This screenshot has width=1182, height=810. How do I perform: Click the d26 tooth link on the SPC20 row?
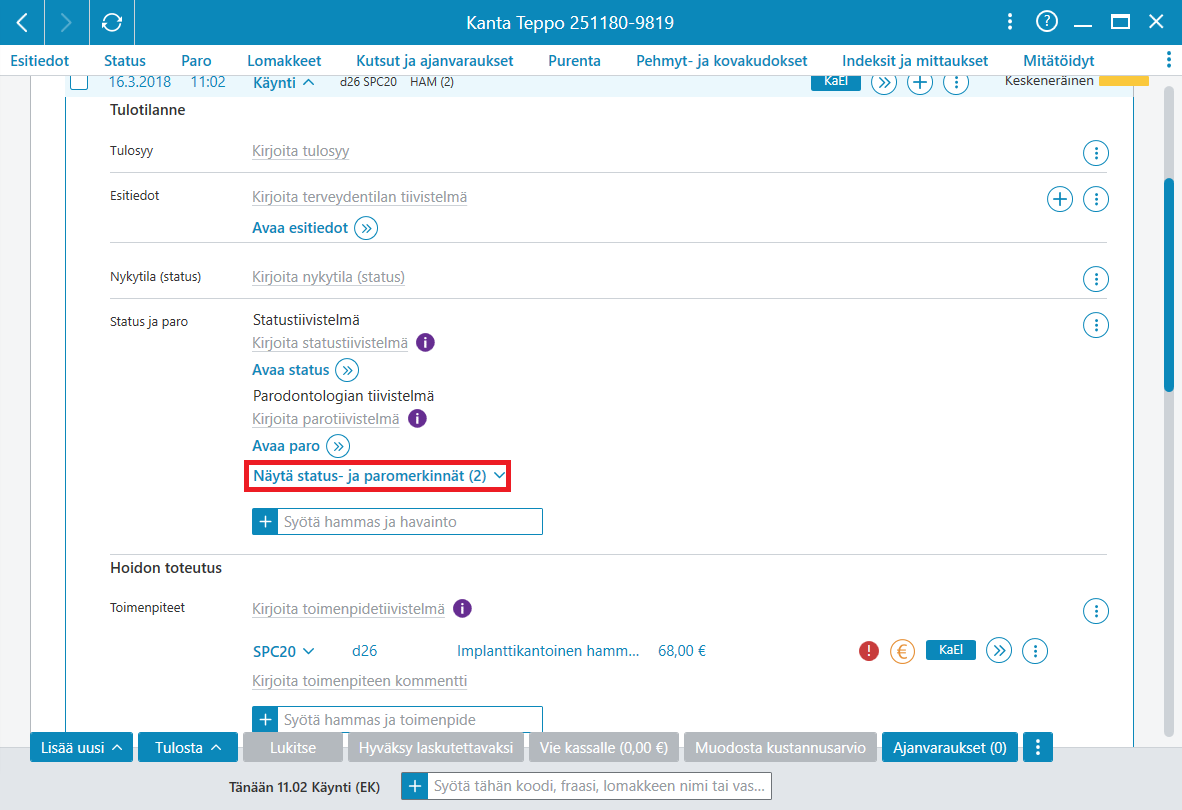click(x=364, y=651)
